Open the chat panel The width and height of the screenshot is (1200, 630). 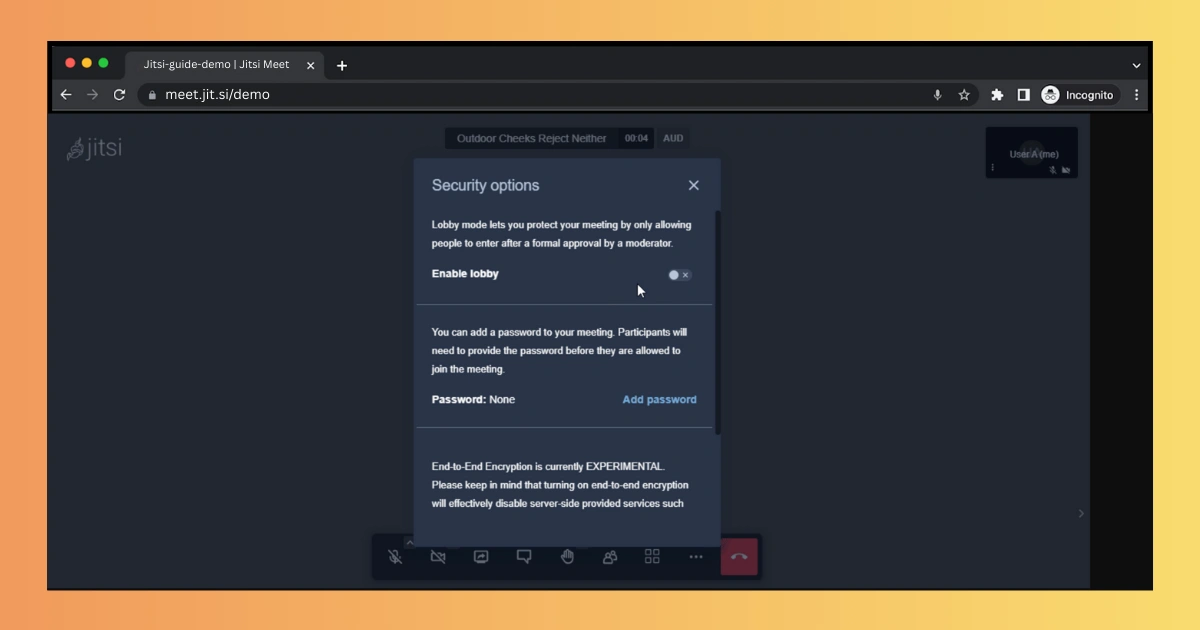[x=524, y=557]
